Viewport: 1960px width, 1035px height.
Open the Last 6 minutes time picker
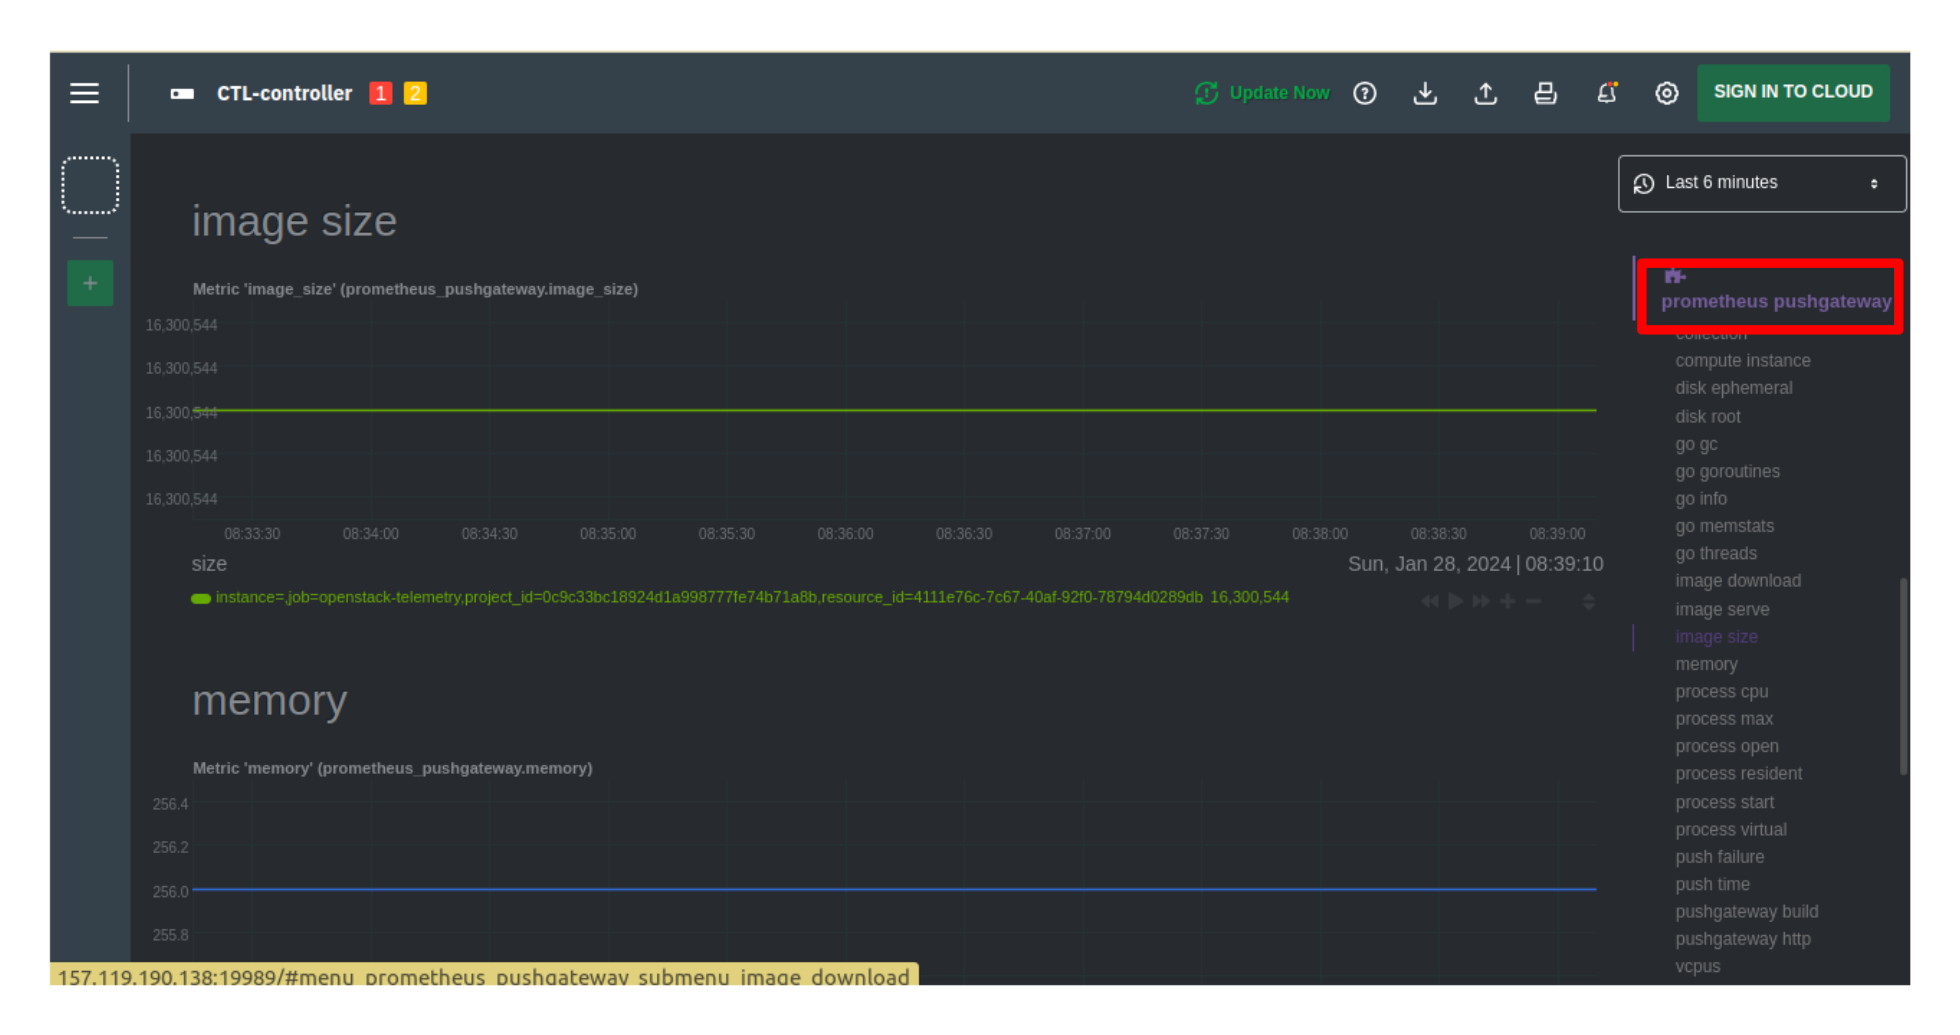[1761, 183]
